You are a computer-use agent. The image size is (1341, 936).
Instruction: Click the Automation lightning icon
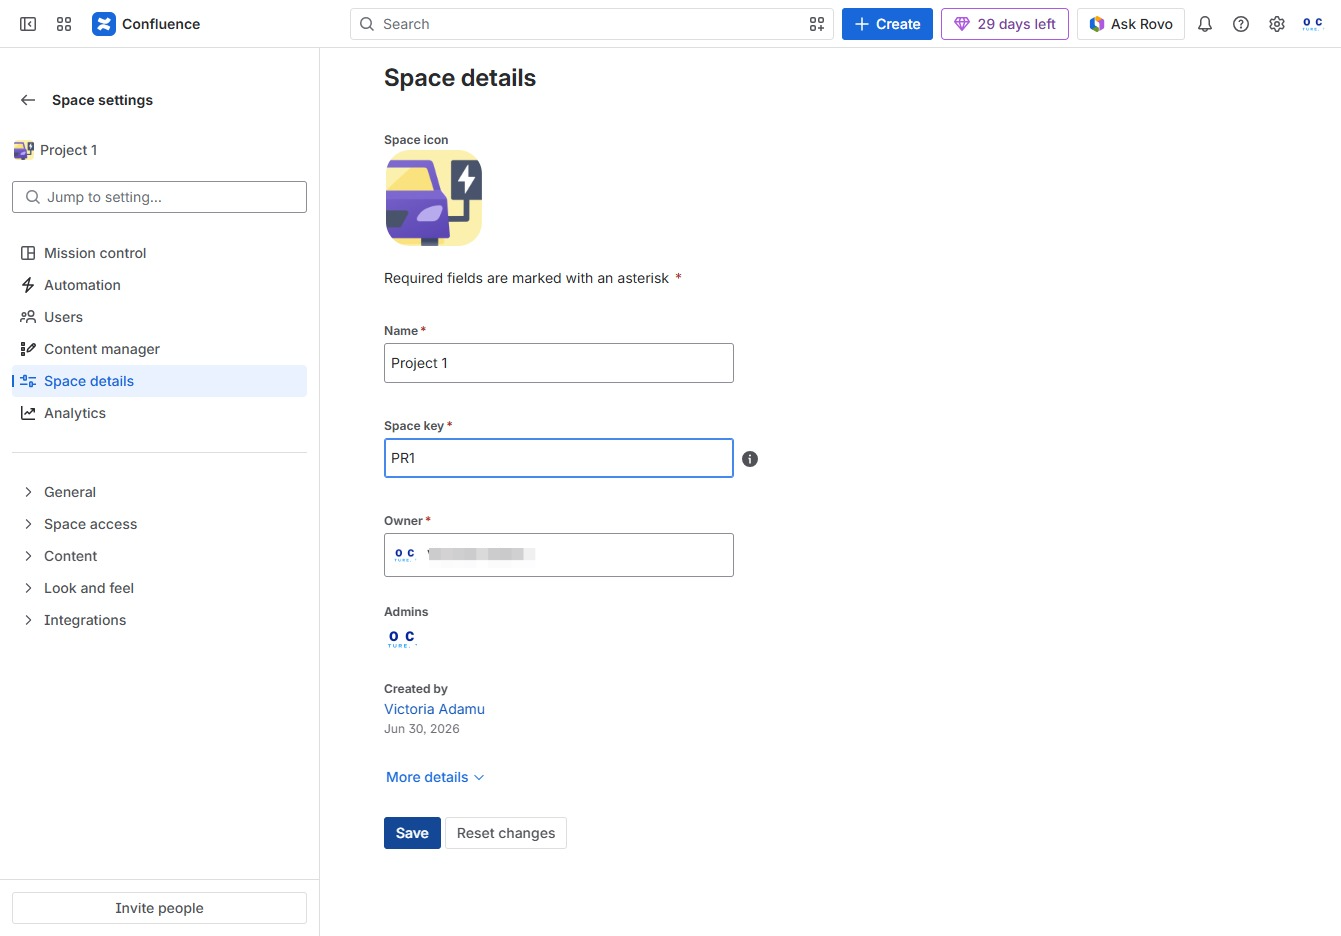click(x=28, y=285)
